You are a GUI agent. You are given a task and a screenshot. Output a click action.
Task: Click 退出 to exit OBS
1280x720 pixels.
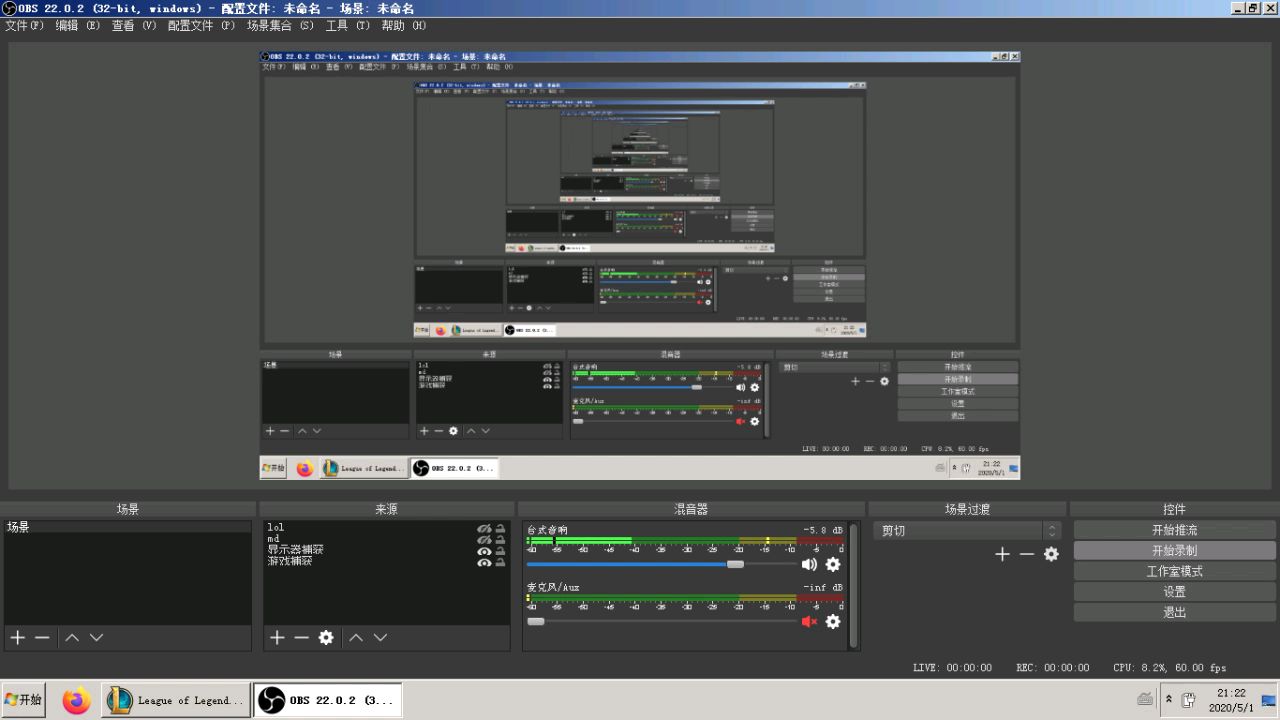coord(1175,612)
